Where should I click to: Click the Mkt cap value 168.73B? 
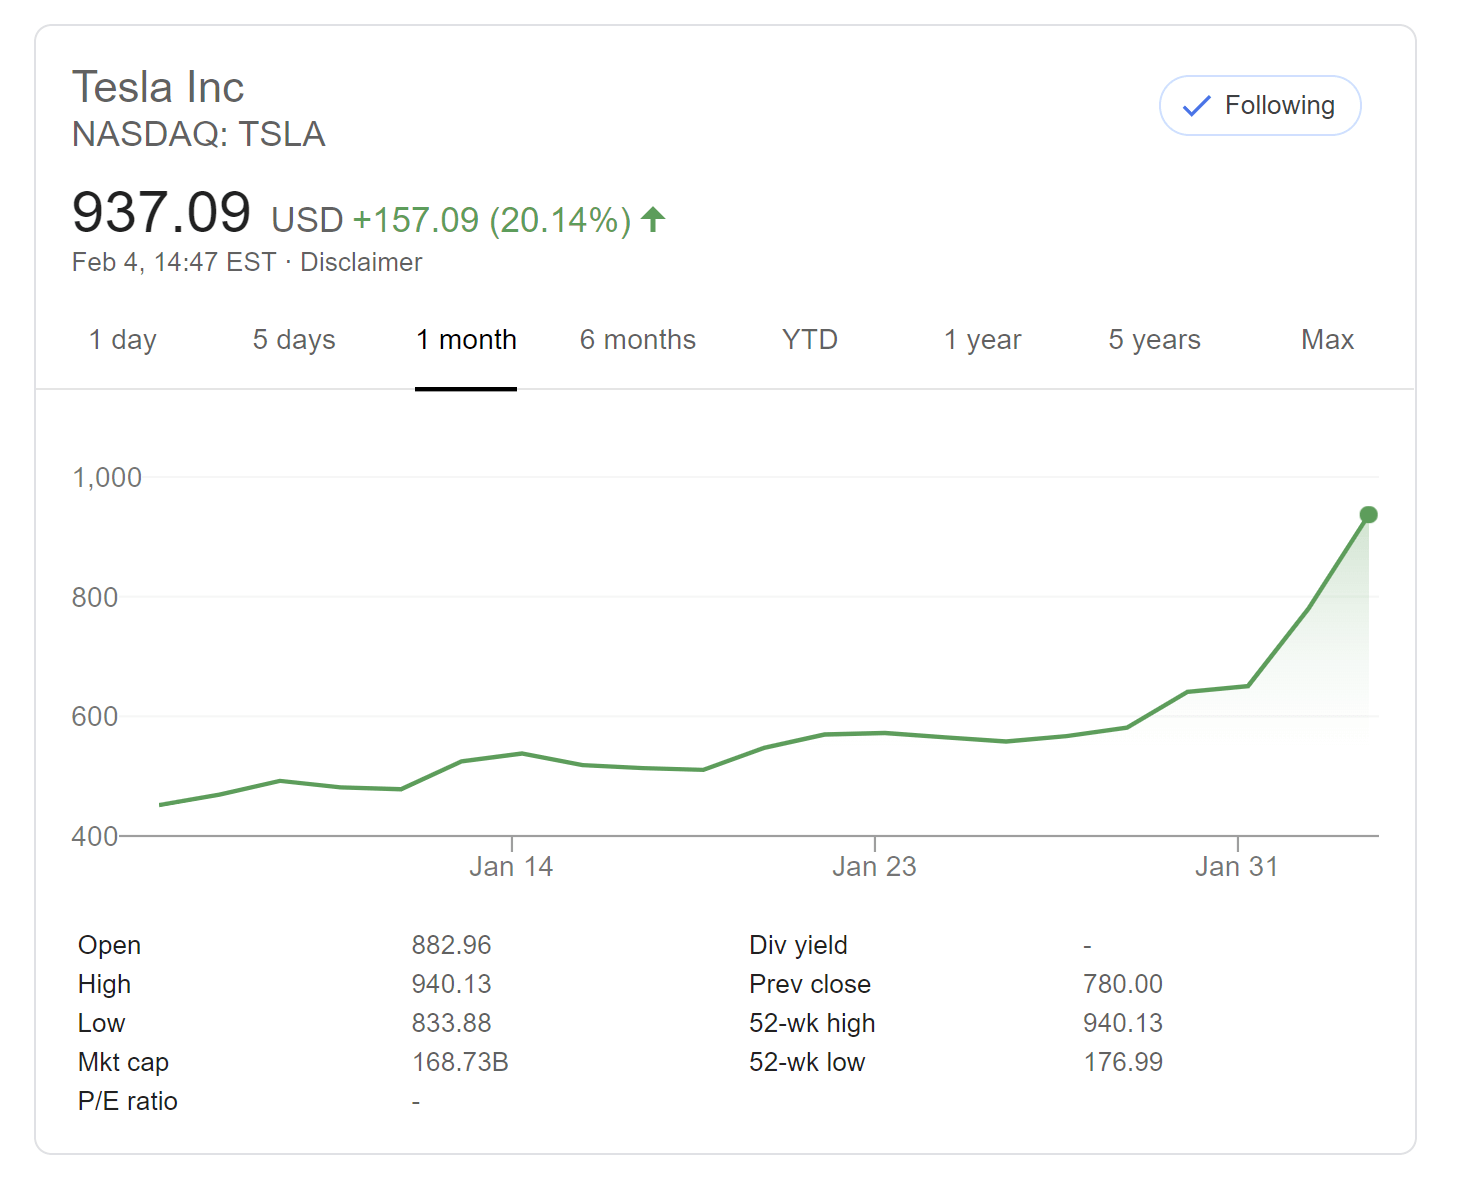460,1062
